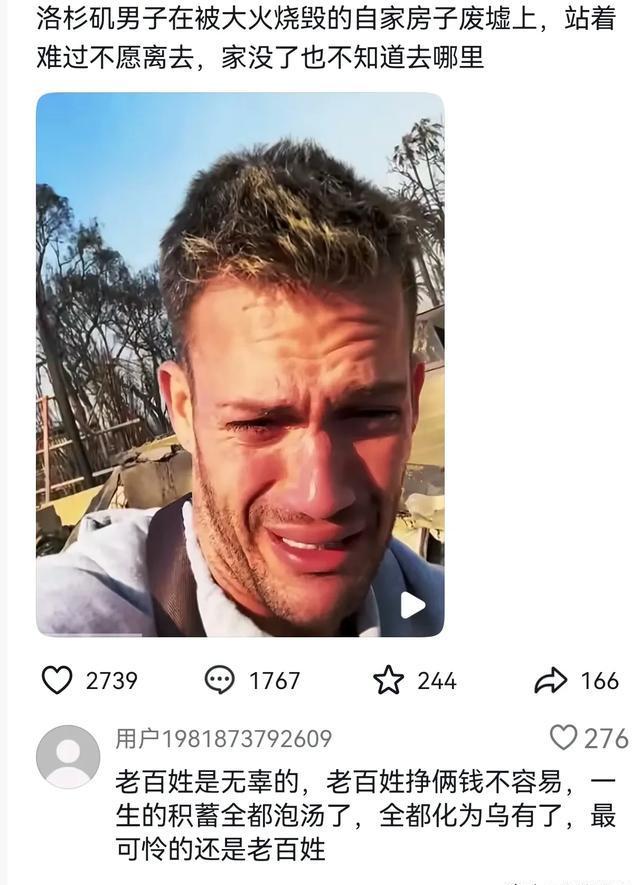Tap the comment's last line 可怜的还是老百姓
Screen dimensions: 640x885
pyautogui.click(x=221, y=849)
